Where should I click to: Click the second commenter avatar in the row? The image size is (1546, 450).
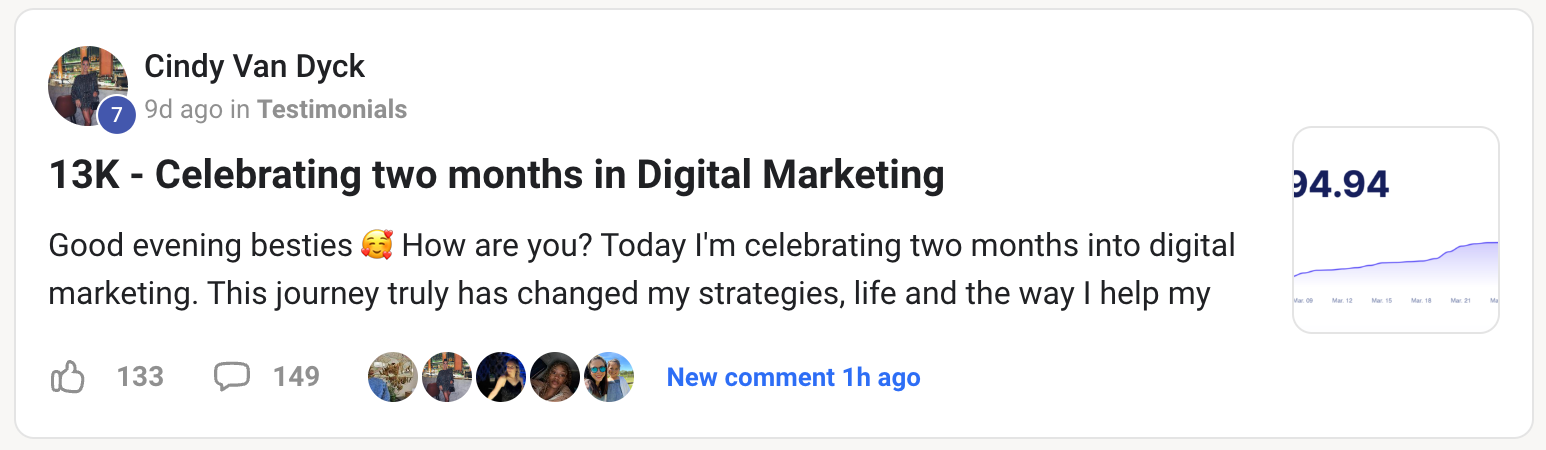[447, 377]
